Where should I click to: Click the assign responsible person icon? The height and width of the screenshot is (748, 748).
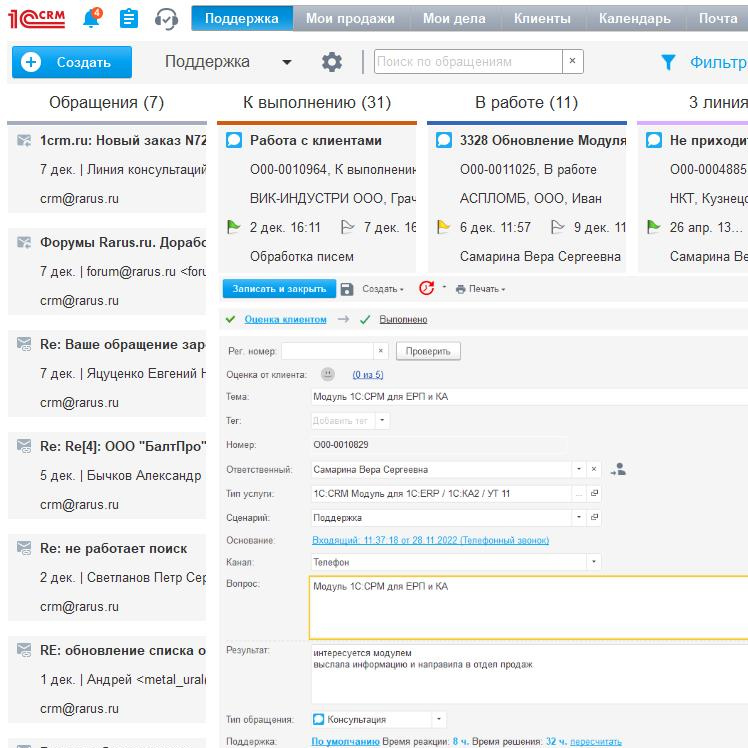(x=617, y=469)
